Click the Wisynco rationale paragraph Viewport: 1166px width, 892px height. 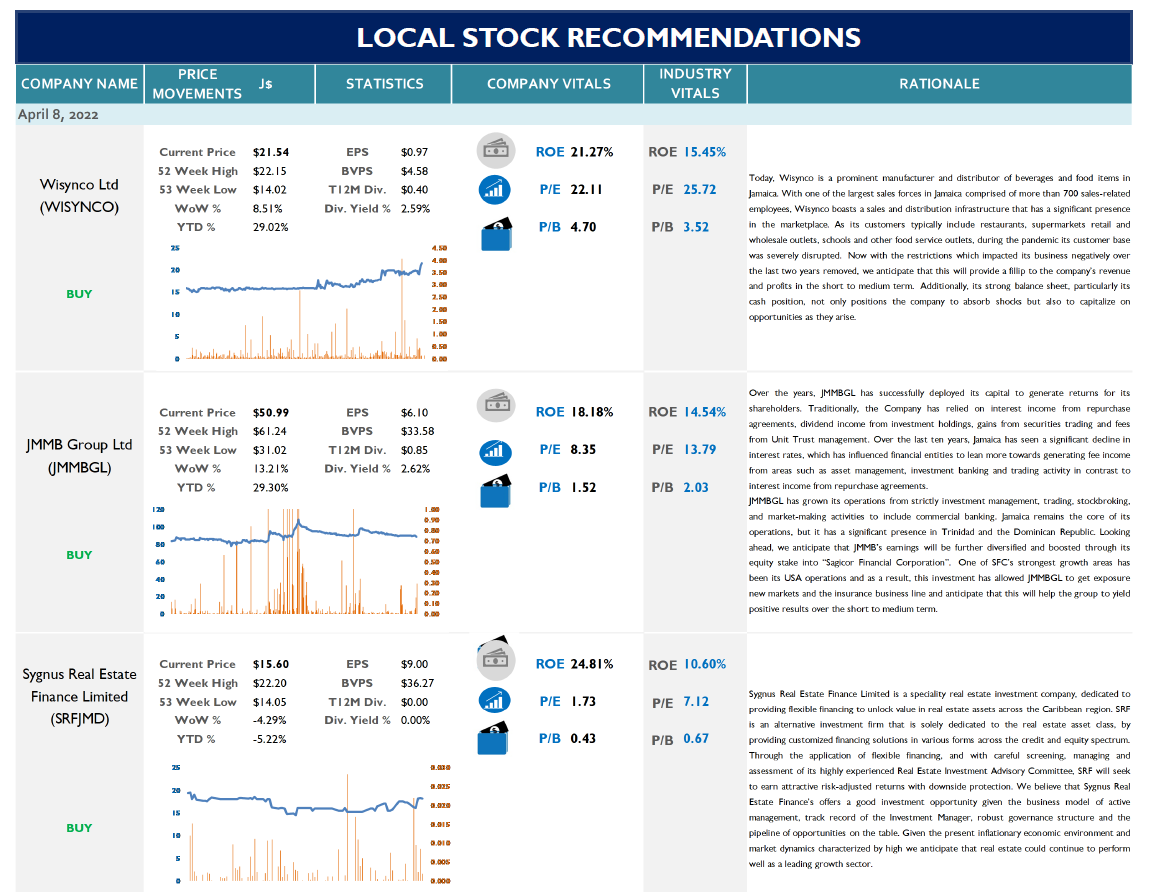939,248
